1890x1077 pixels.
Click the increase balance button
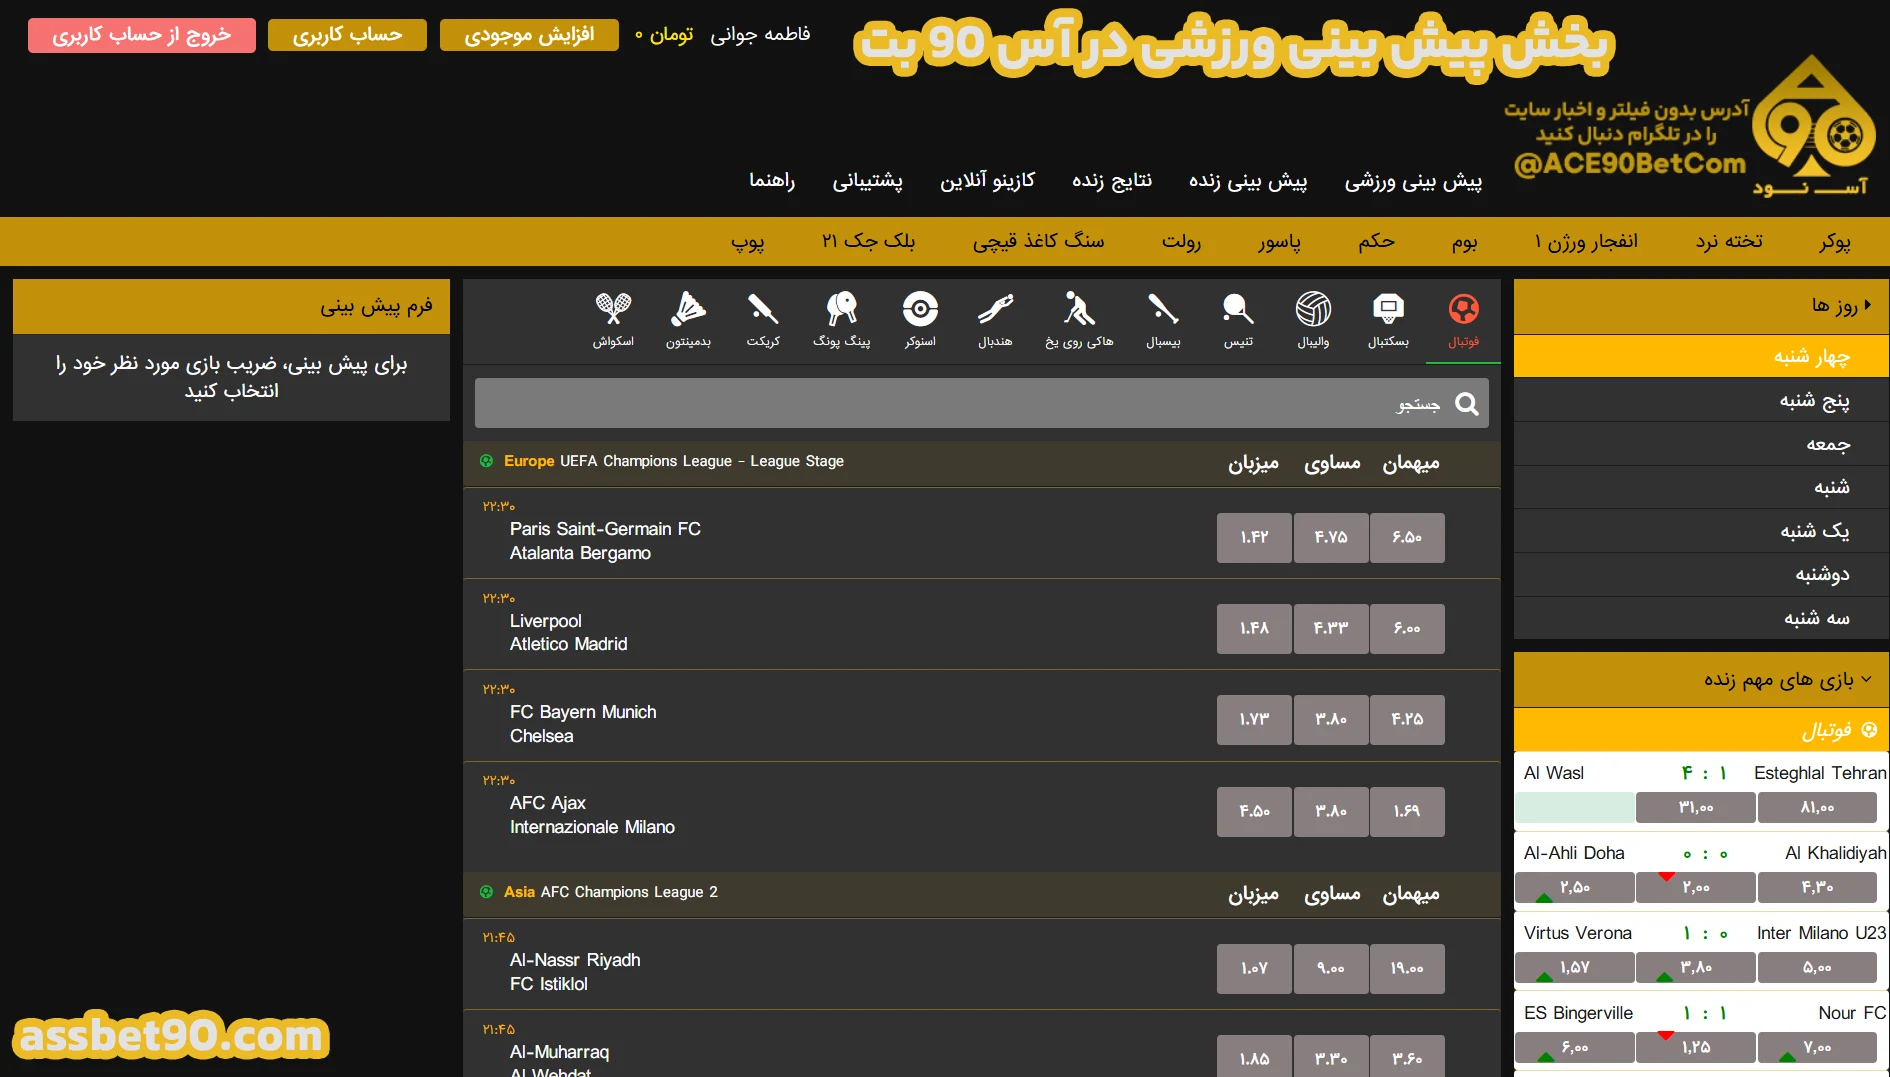click(529, 35)
